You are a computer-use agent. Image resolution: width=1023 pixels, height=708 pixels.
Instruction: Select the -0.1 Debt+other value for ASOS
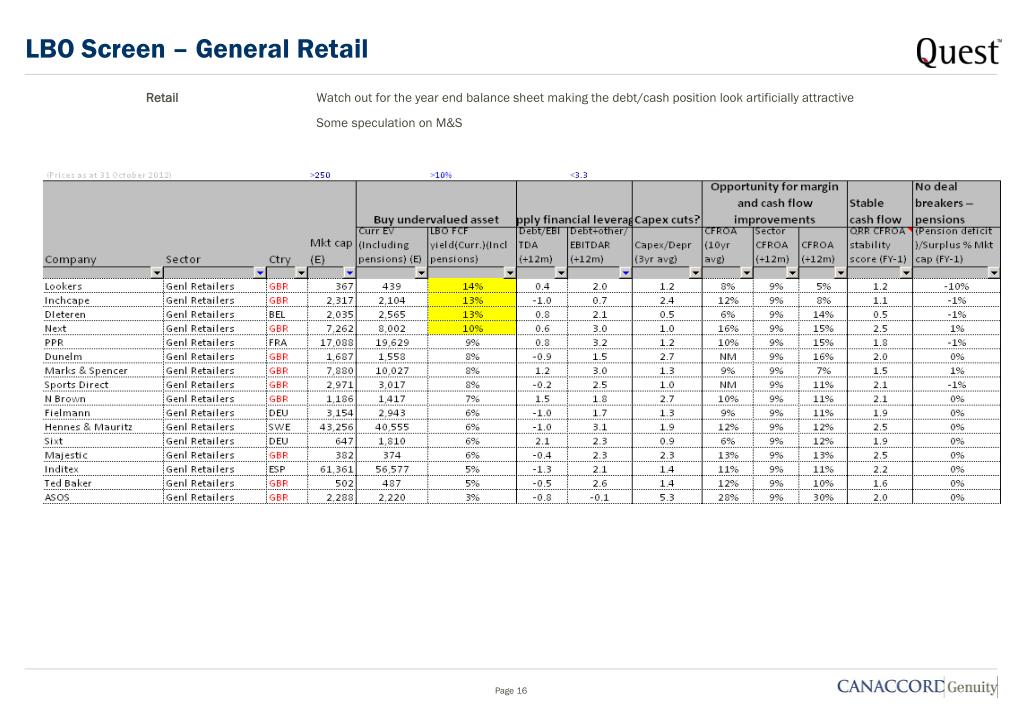point(599,497)
